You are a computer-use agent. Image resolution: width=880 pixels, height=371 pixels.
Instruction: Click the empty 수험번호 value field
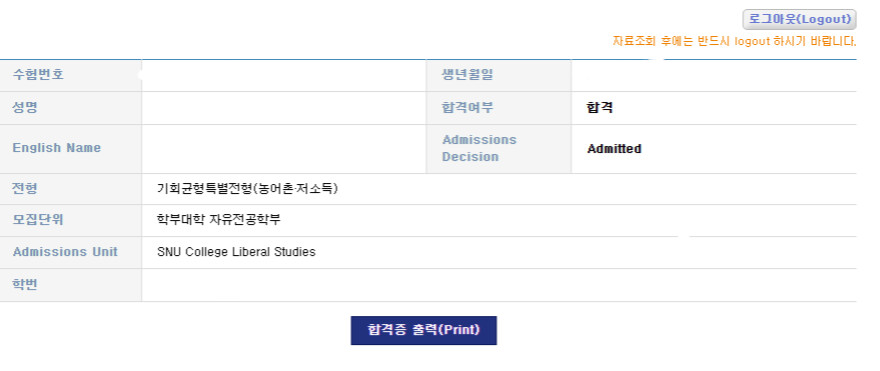(284, 75)
